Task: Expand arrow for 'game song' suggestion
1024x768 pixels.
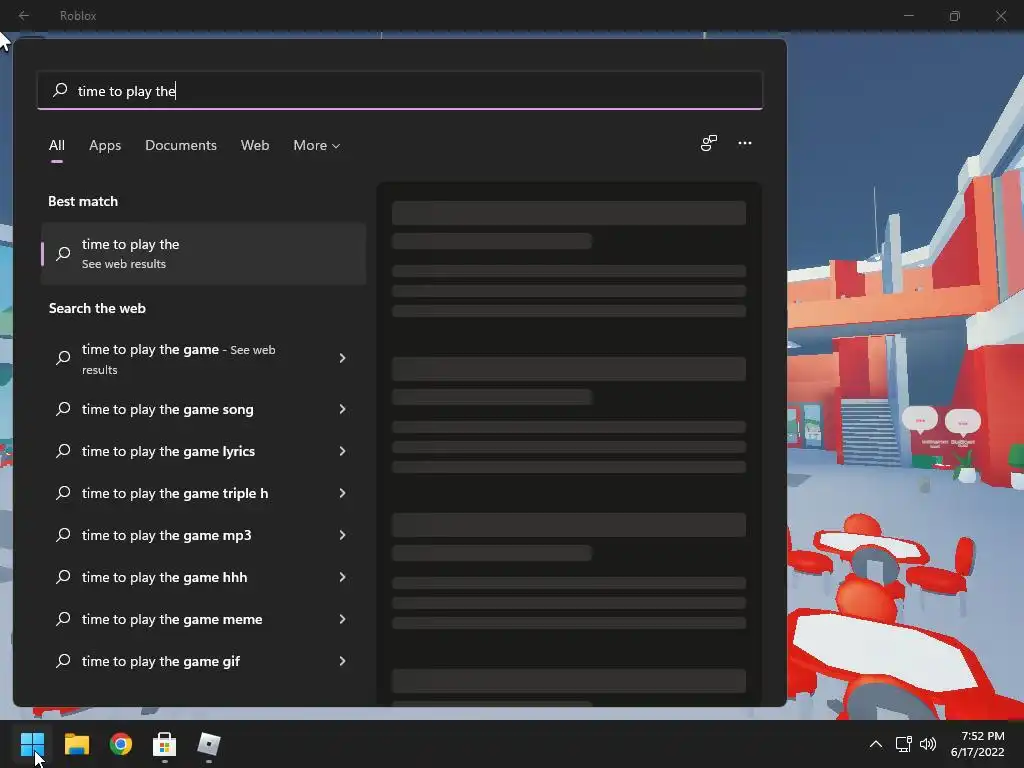Action: (x=342, y=409)
